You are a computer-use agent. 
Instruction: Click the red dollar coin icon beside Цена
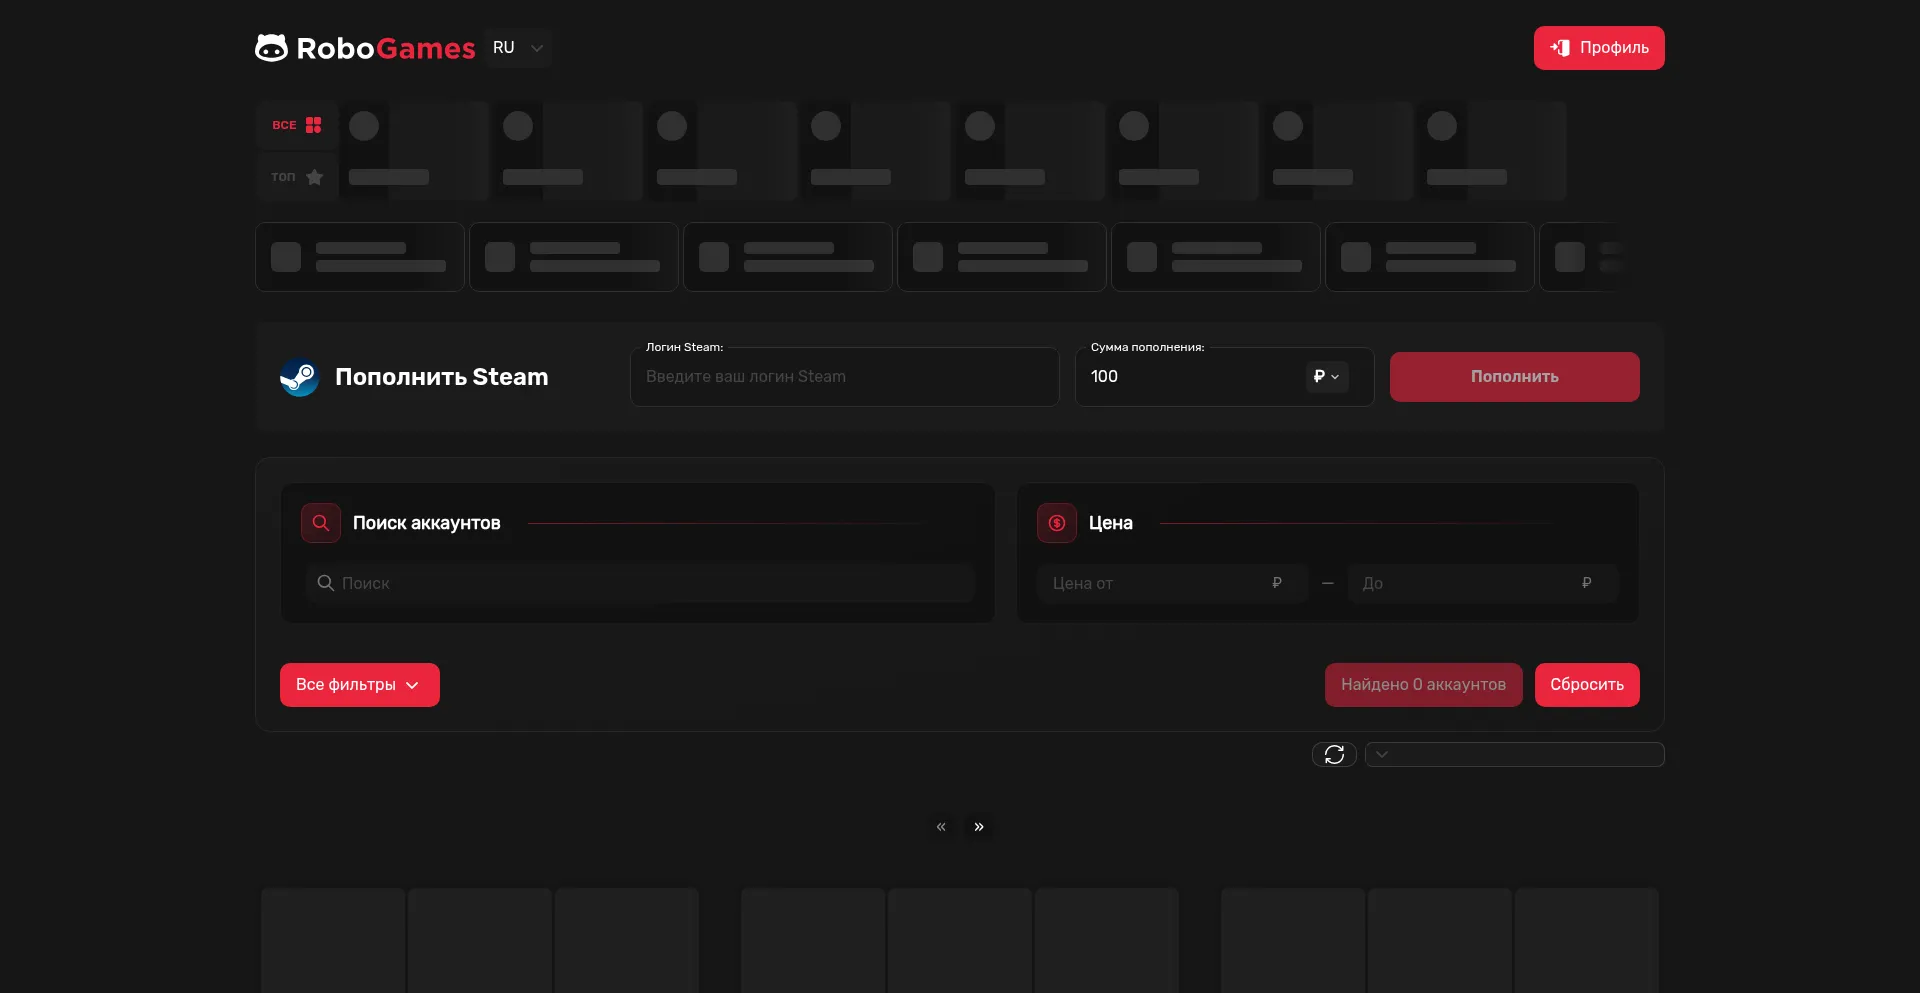(x=1057, y=523)
